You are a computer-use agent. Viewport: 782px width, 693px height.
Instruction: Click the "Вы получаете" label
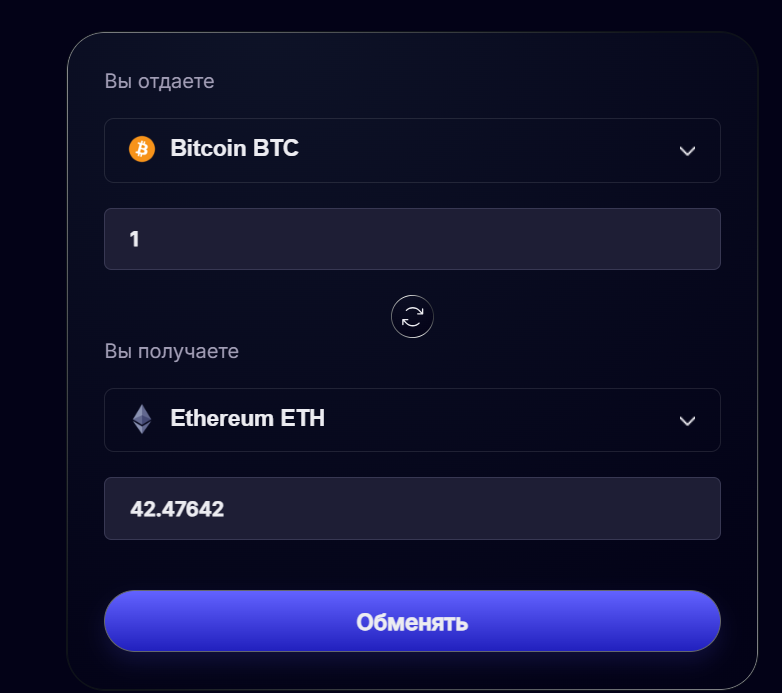pos(172,351)
